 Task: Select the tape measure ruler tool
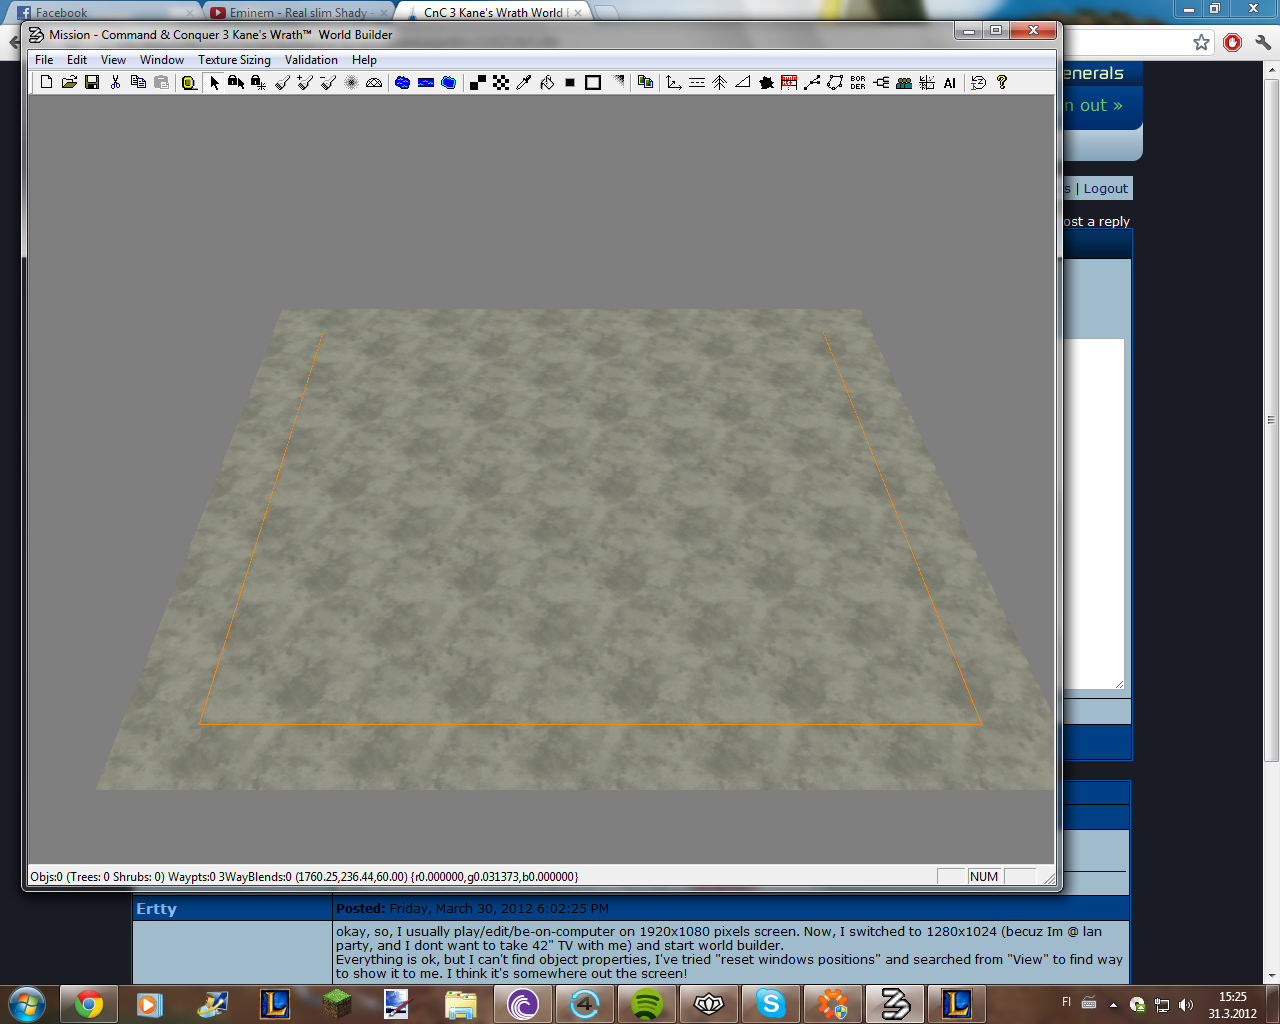pyautogui.click(x=189, y=83)
